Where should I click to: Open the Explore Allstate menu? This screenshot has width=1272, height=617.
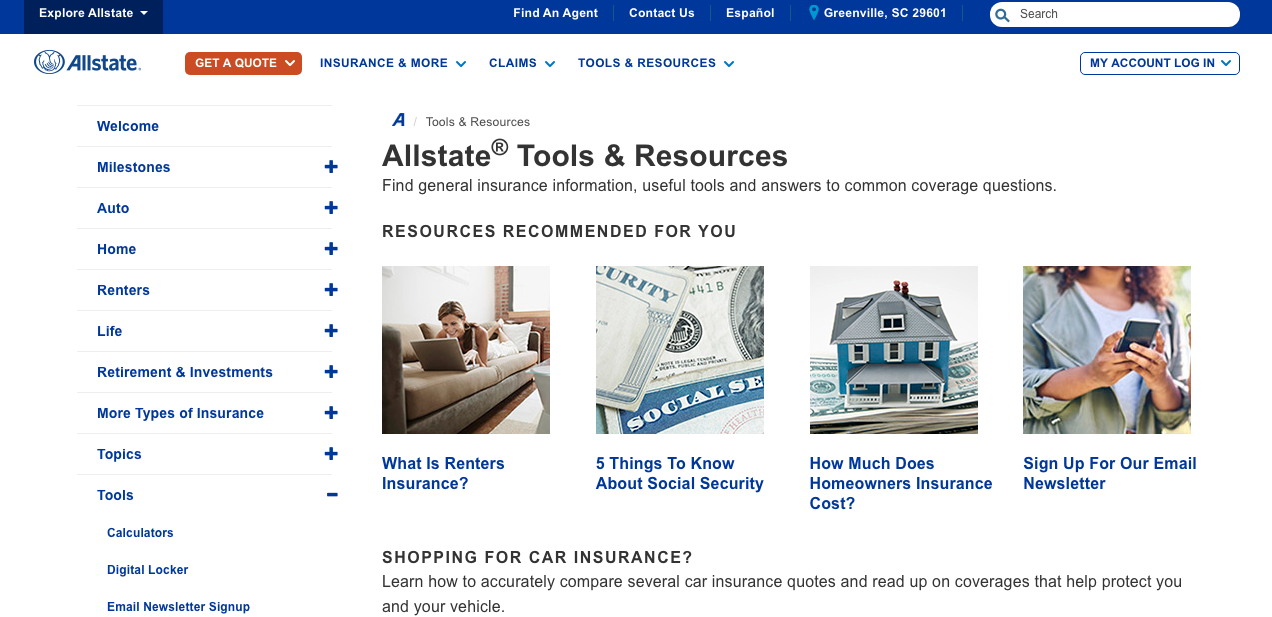click(92, 13)
